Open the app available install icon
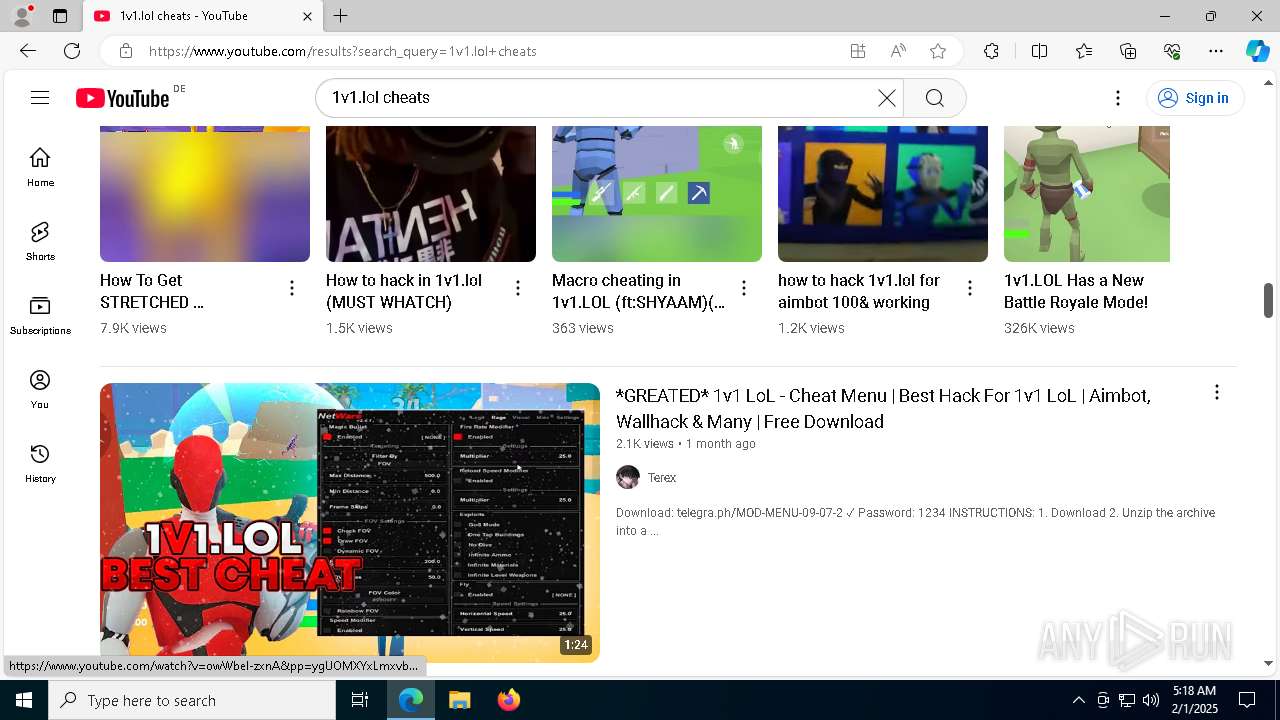Image resolution: width=1280 pixels, height=720 pixels. (x=858, y=51)
